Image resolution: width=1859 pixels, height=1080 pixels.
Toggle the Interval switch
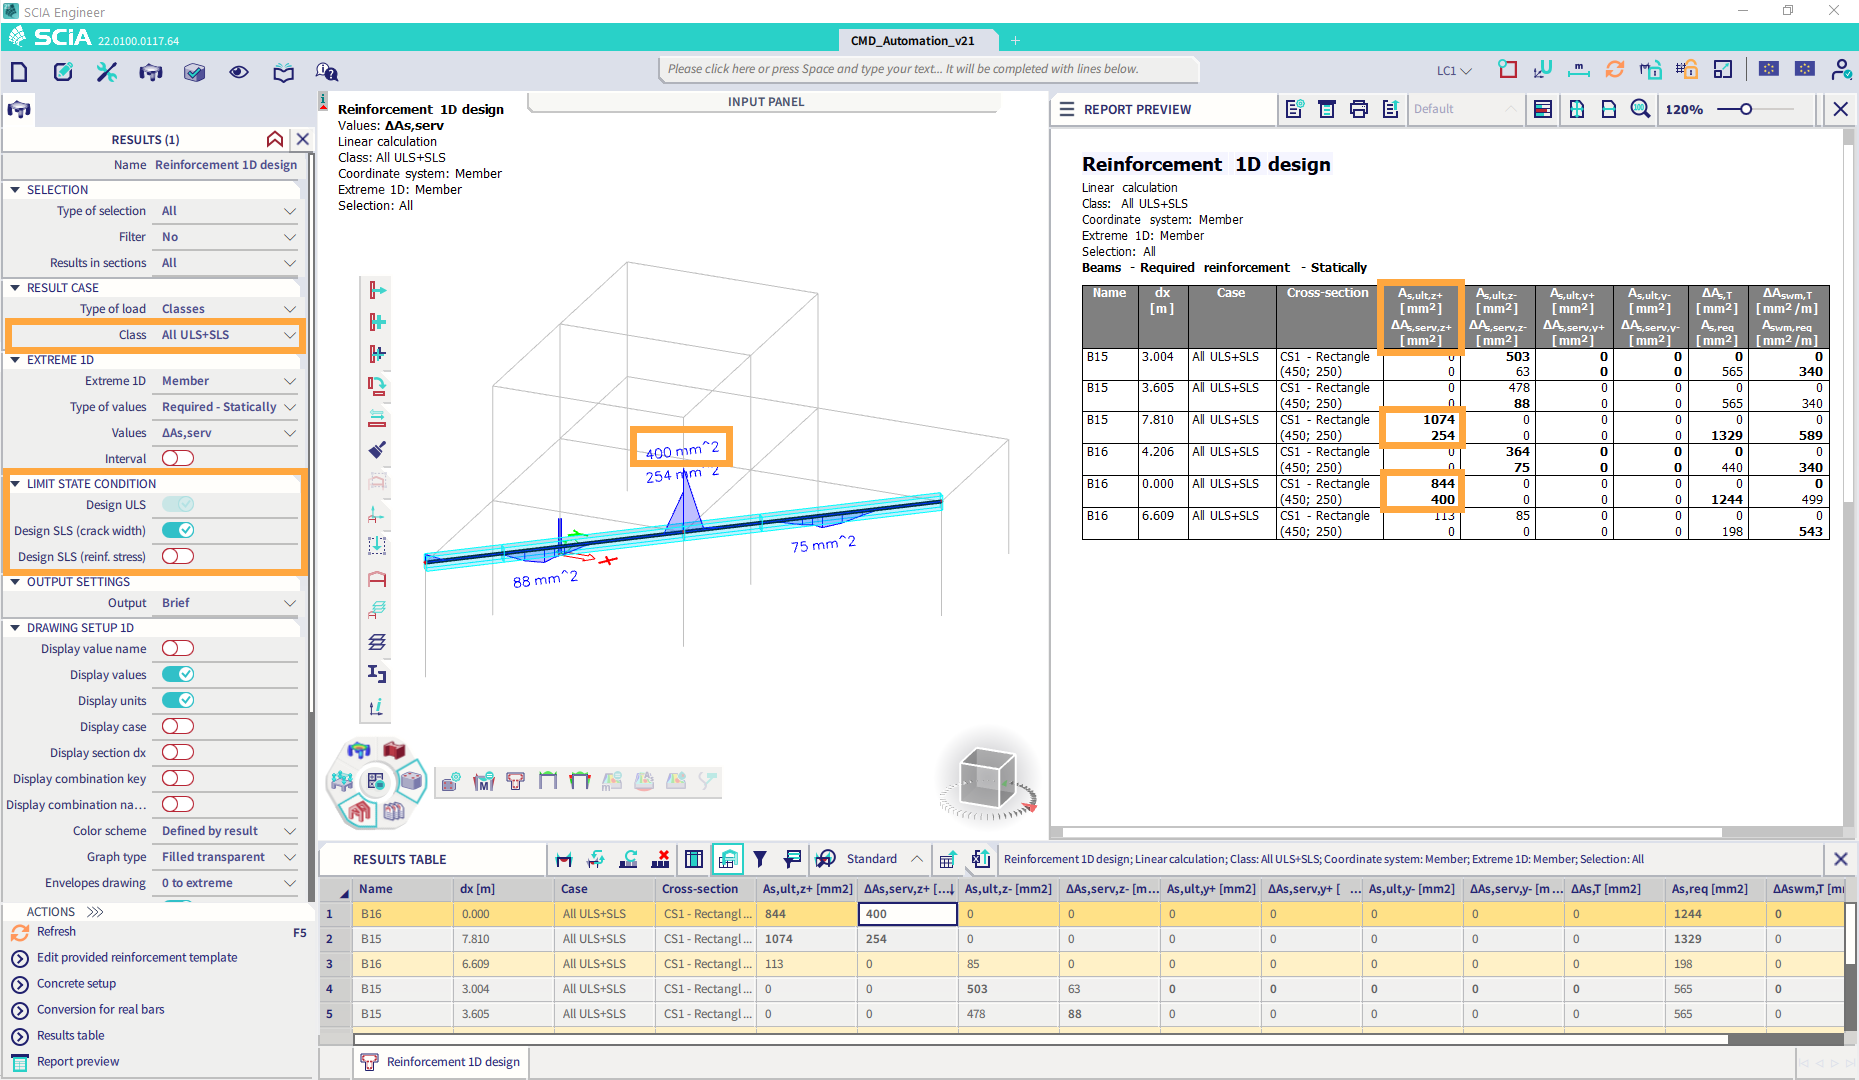point(178,458)
